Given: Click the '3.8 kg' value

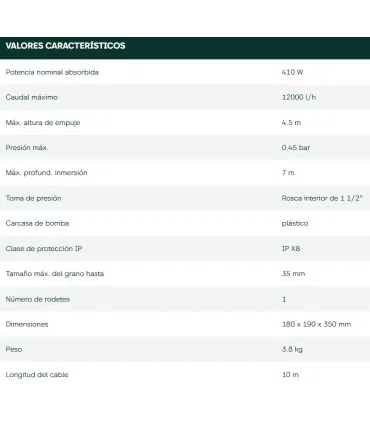Looking at the screenshot, I should [x=292, y=349].
